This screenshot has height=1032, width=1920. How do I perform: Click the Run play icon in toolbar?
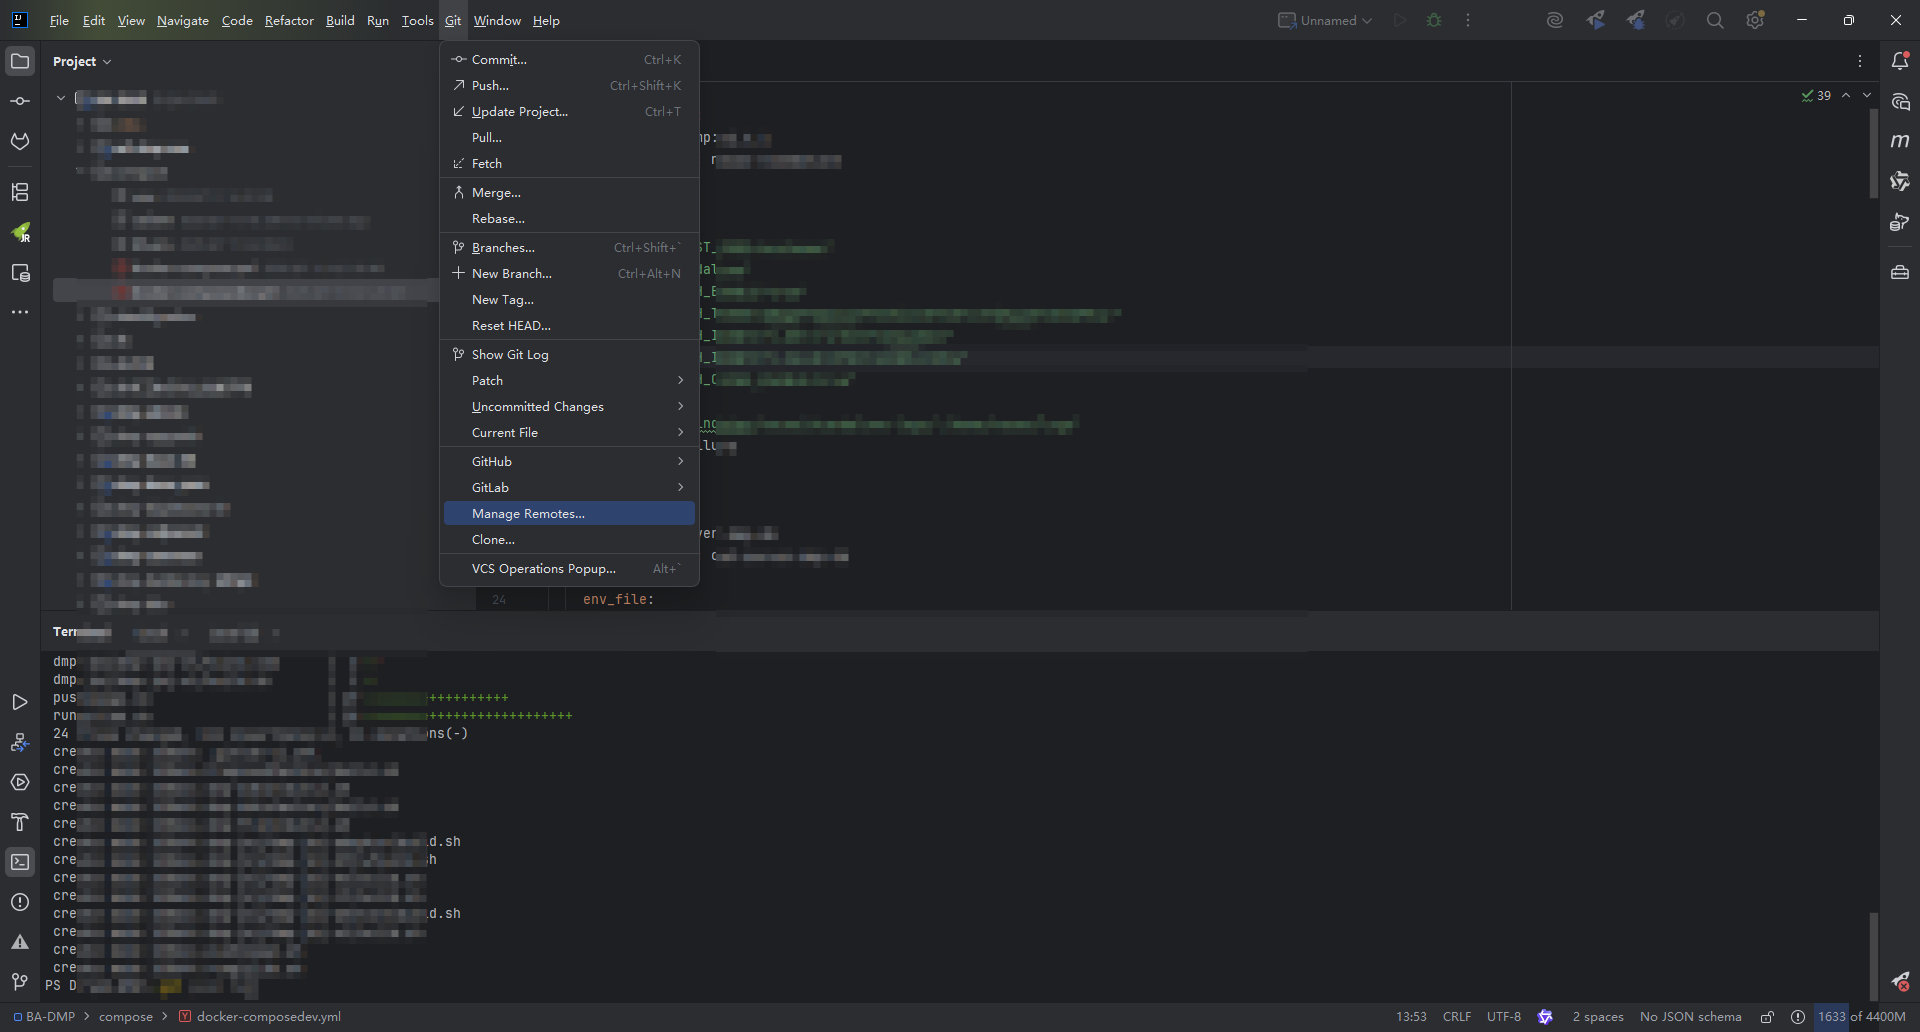tap(1400, 20)
